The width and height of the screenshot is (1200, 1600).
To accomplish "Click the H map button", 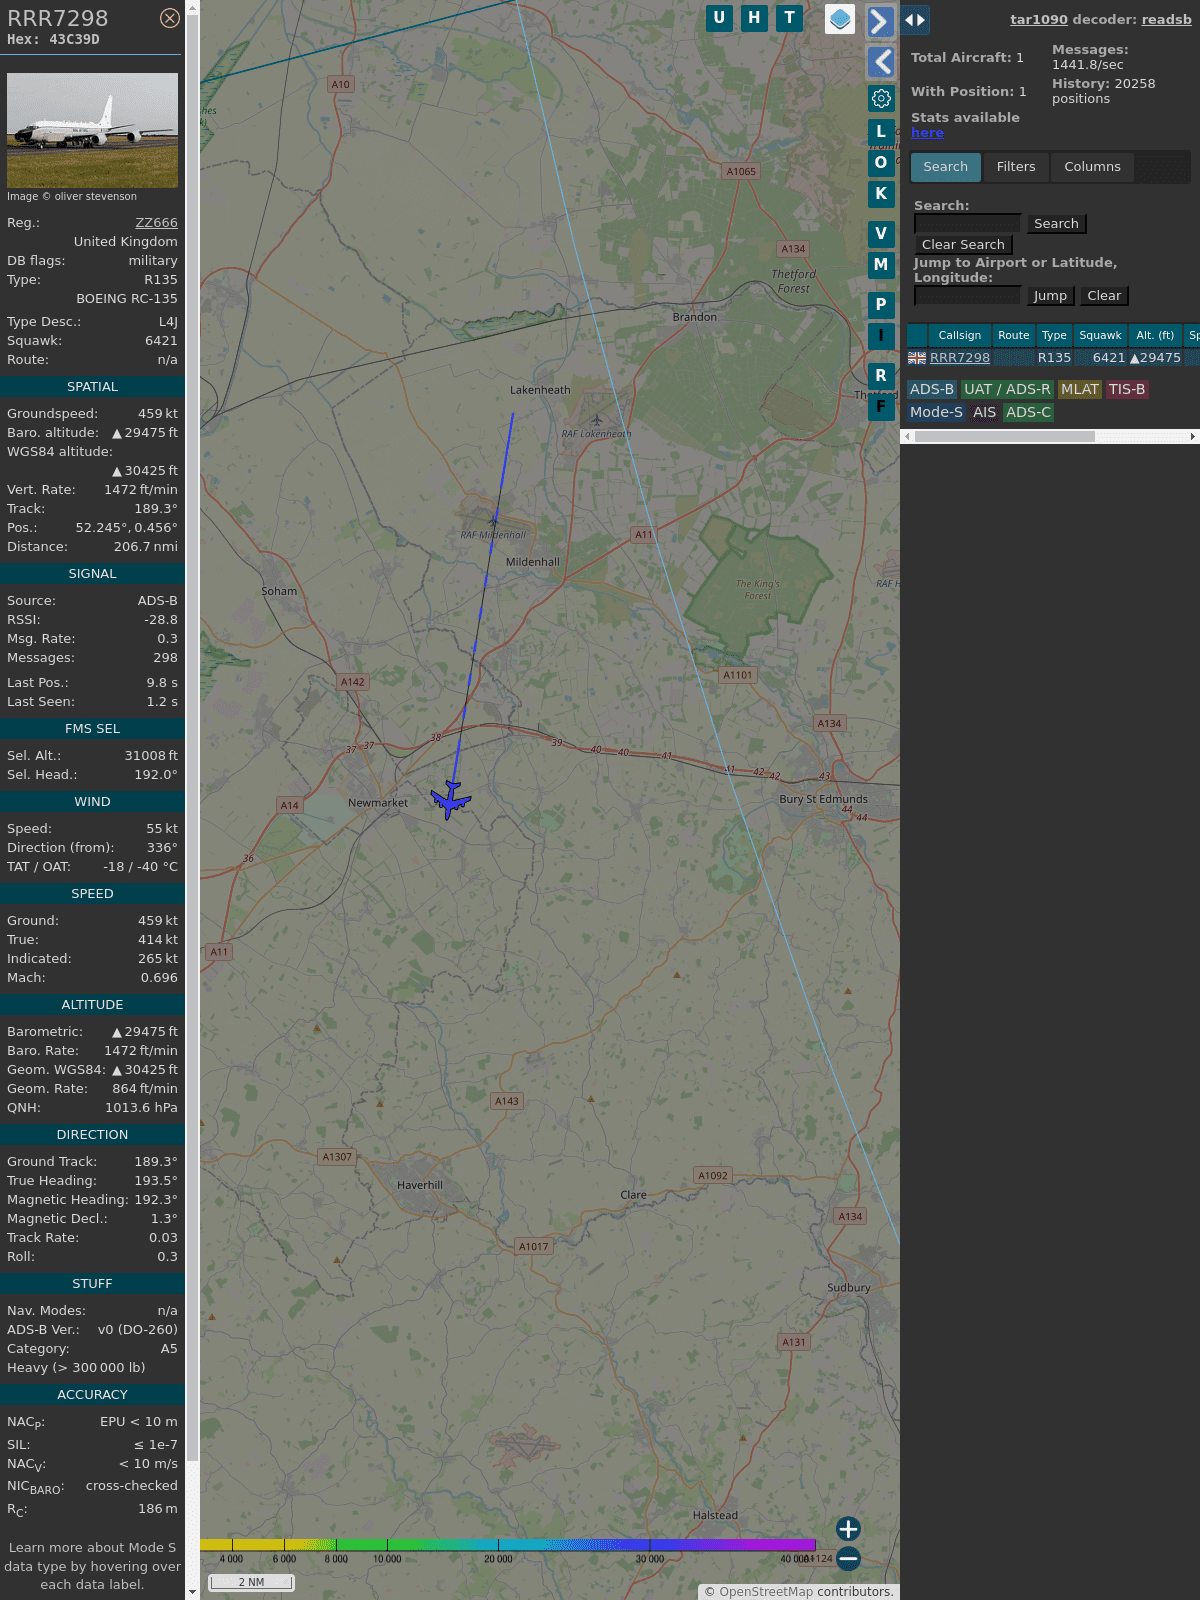I will coord(754,18).
